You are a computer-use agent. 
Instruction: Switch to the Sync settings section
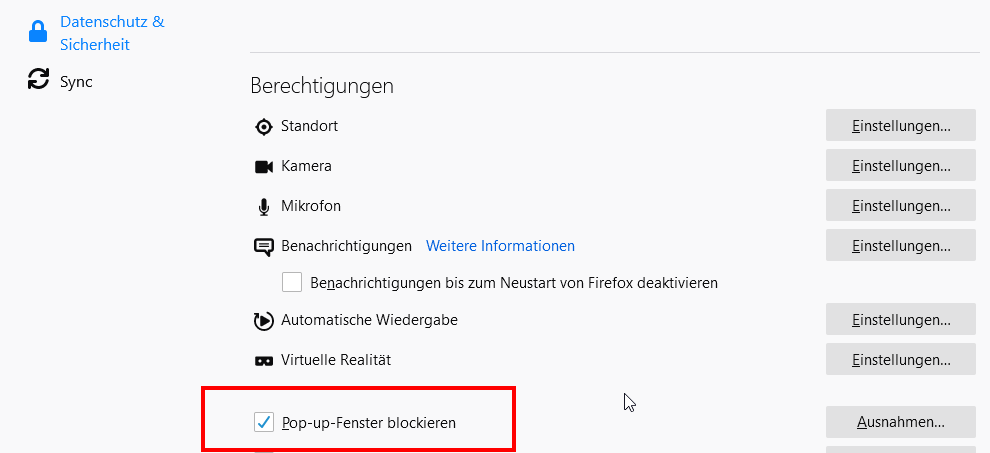pos(76,81)
